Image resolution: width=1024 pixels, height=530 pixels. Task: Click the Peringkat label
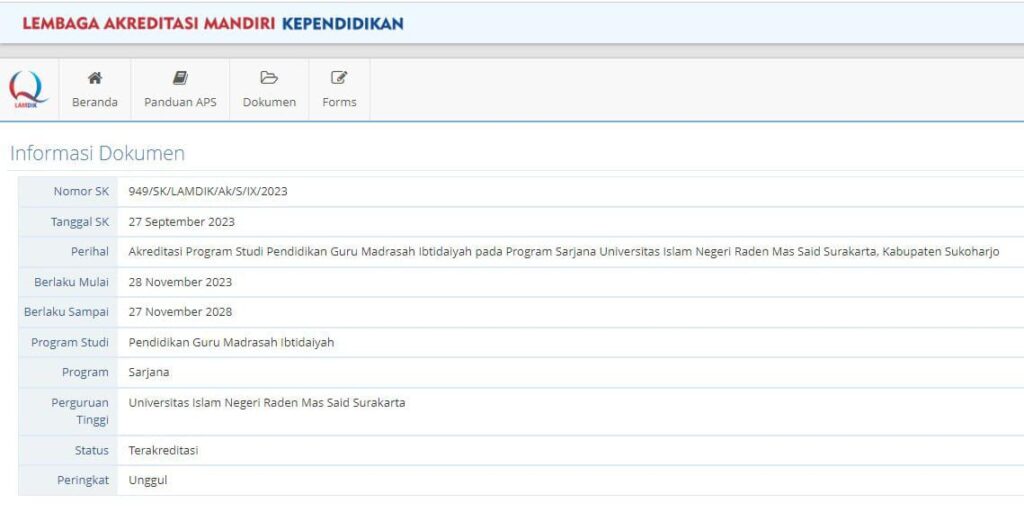click(x=83, y=480)
